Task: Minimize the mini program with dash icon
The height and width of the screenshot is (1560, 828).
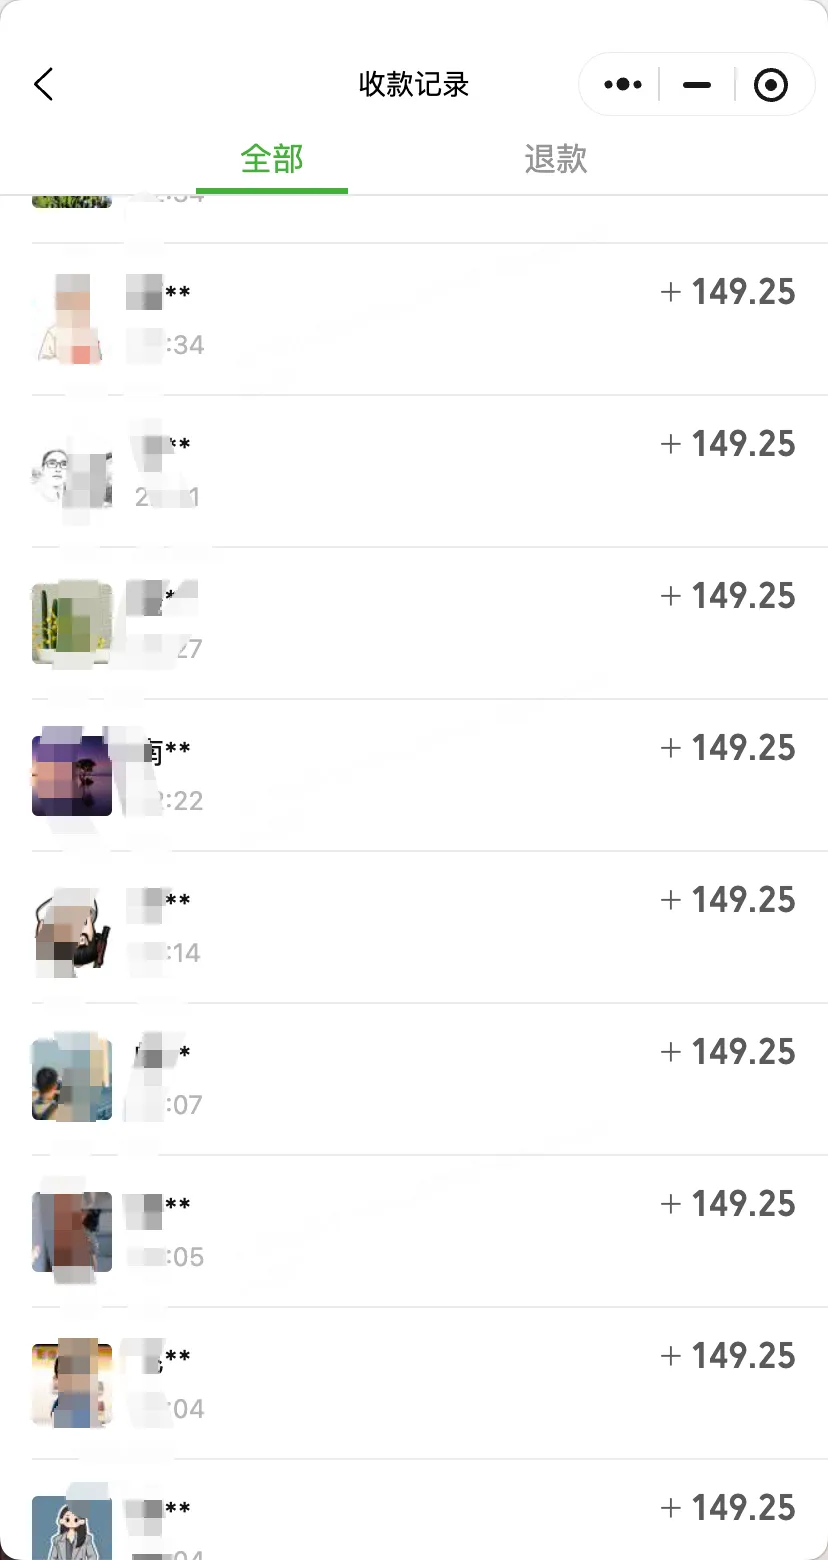Action: click(x=697, y=85)
